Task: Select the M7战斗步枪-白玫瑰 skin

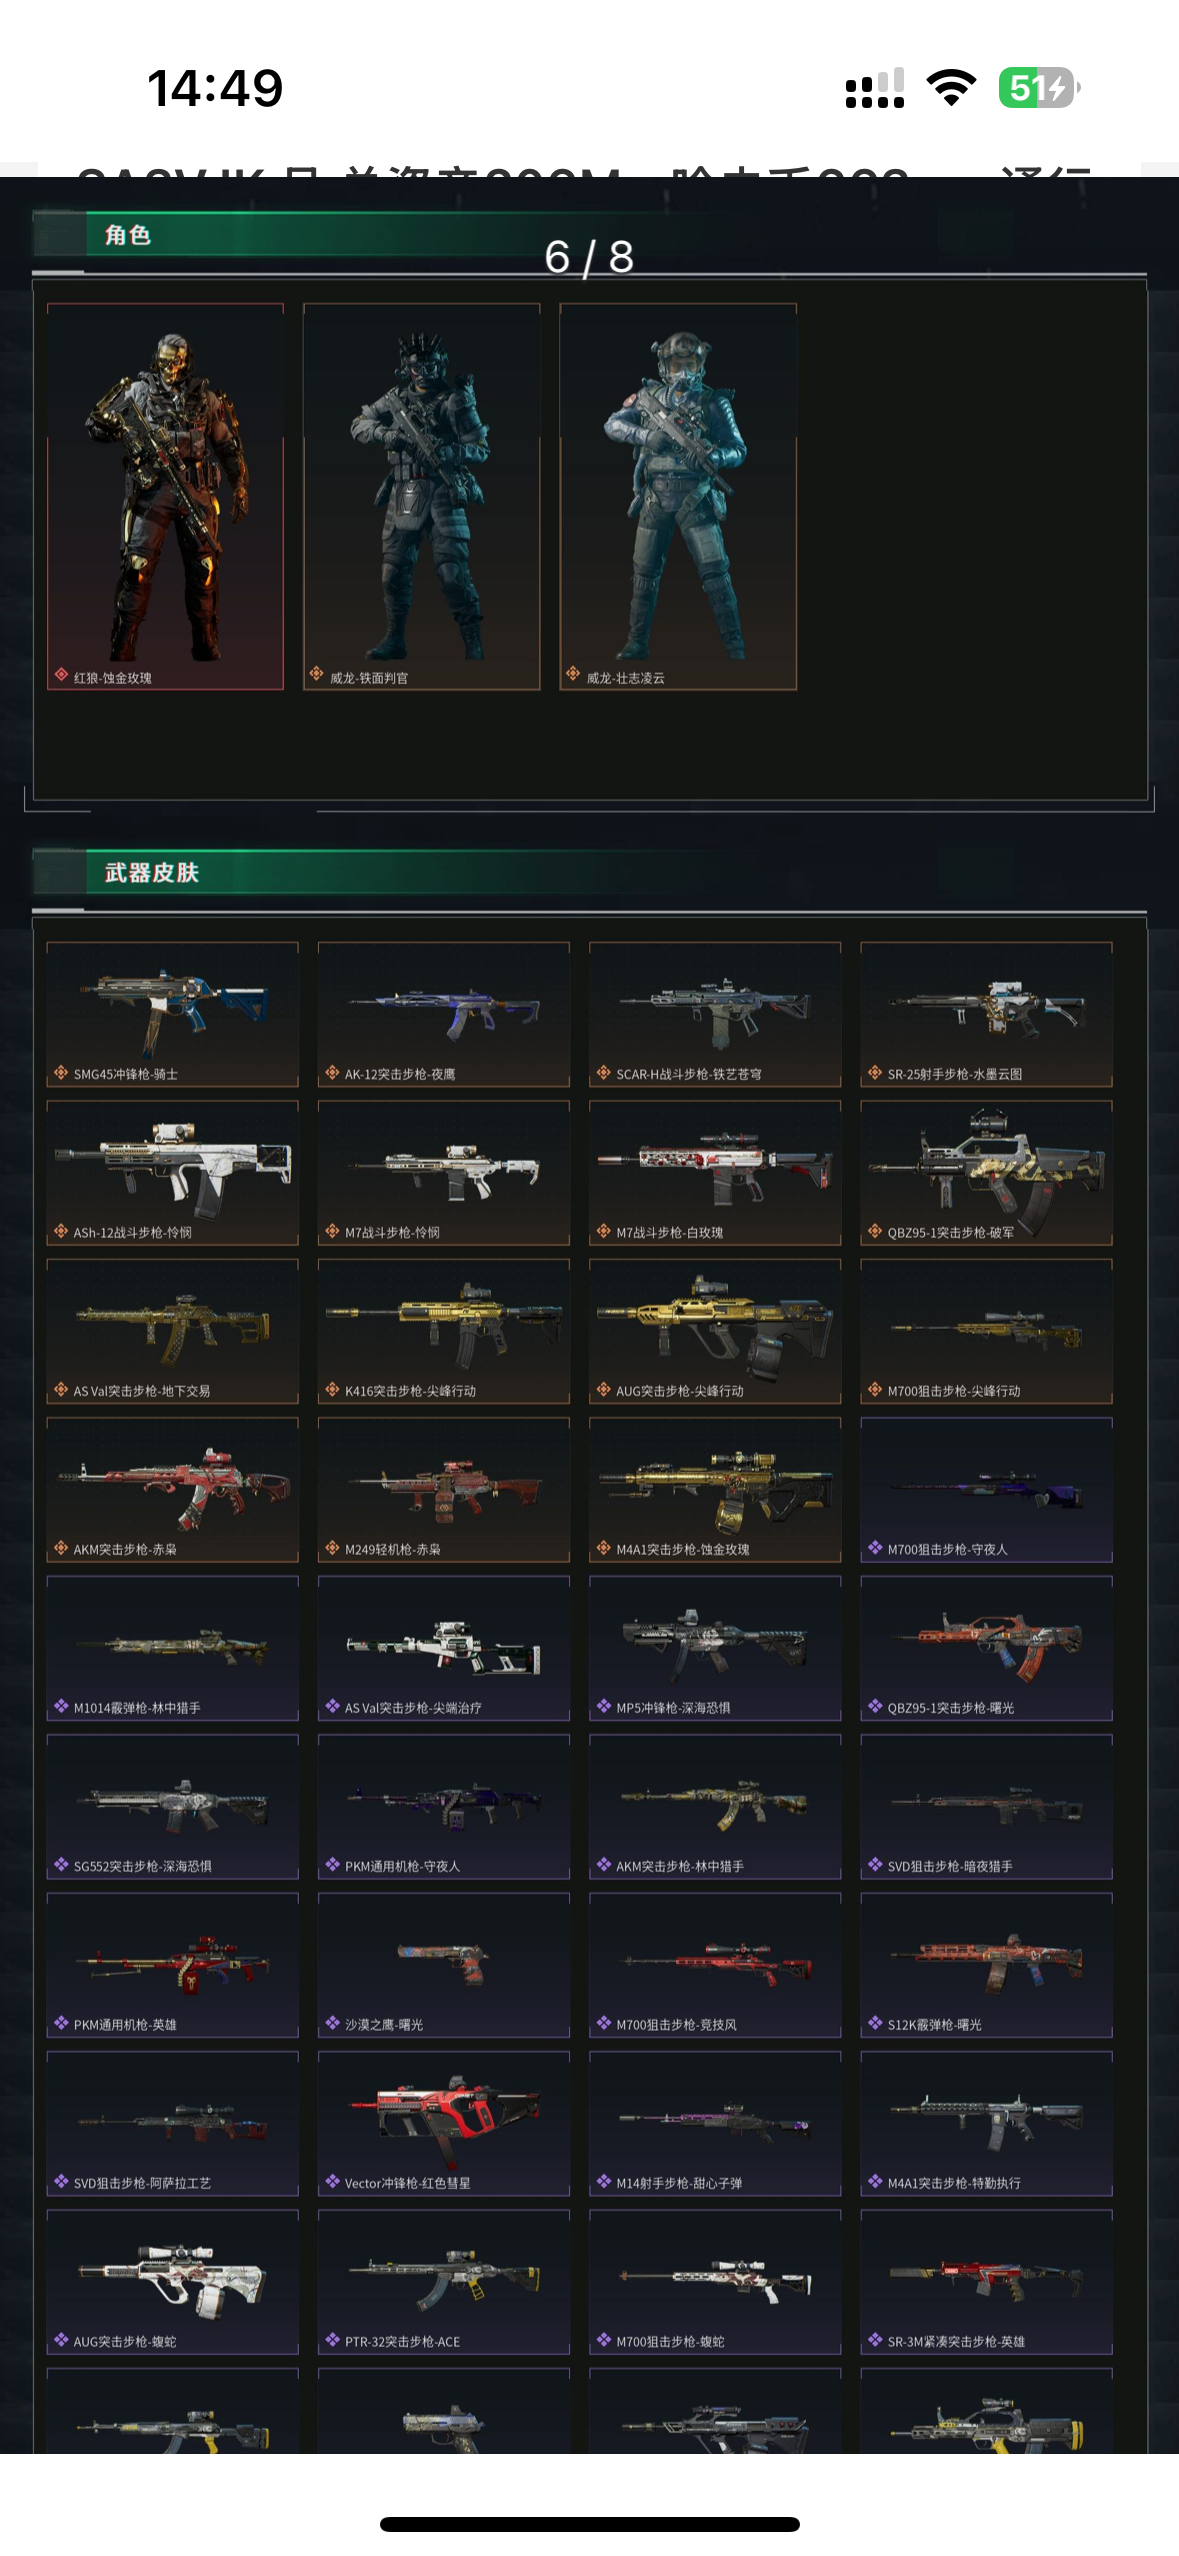Action: click(715, 1173)
